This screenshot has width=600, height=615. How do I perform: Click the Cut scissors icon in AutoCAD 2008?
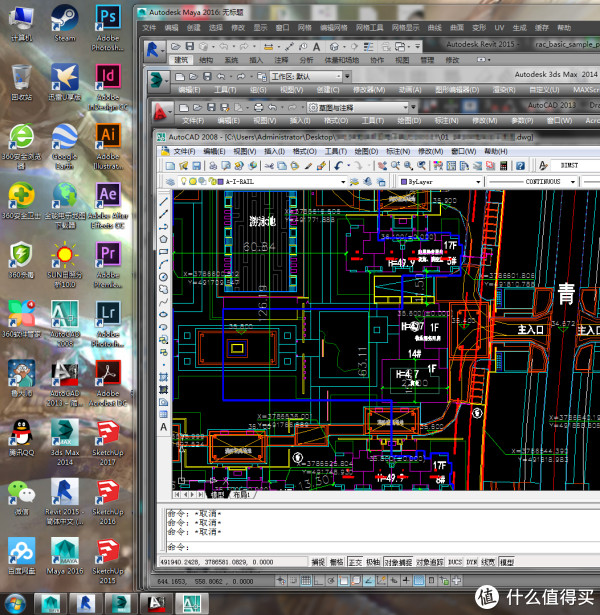[x=269, y=166]
